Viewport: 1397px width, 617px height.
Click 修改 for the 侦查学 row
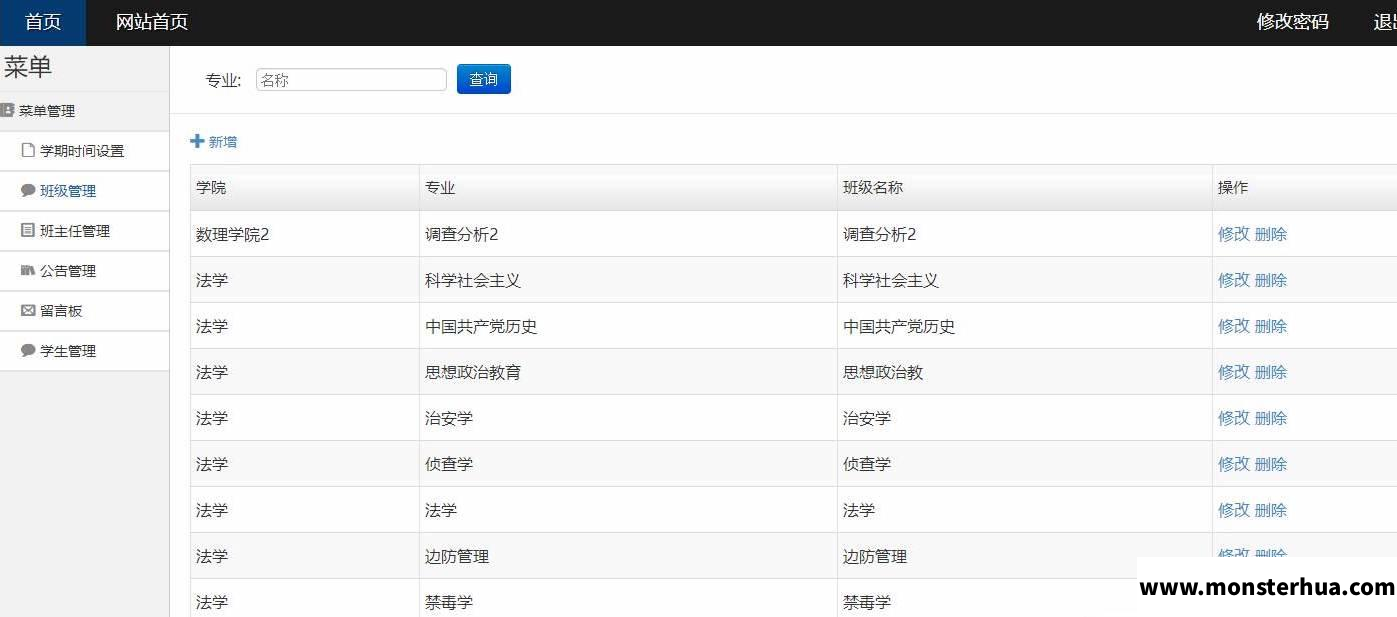pos(1234,464)
